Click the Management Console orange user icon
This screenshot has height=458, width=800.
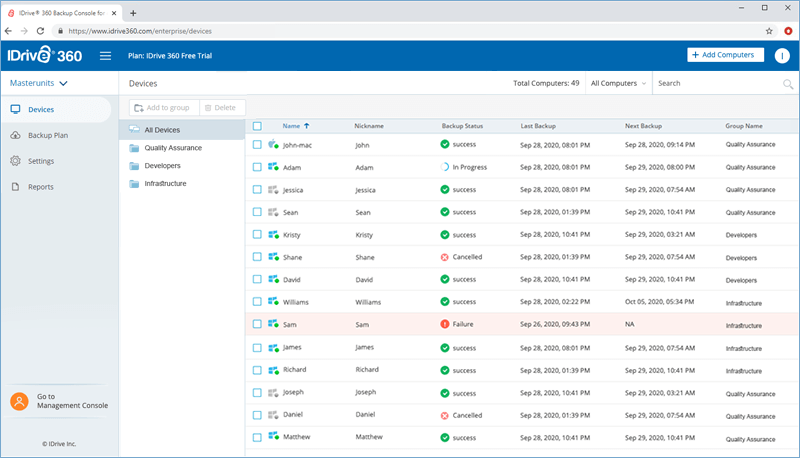tap(19, 401)
